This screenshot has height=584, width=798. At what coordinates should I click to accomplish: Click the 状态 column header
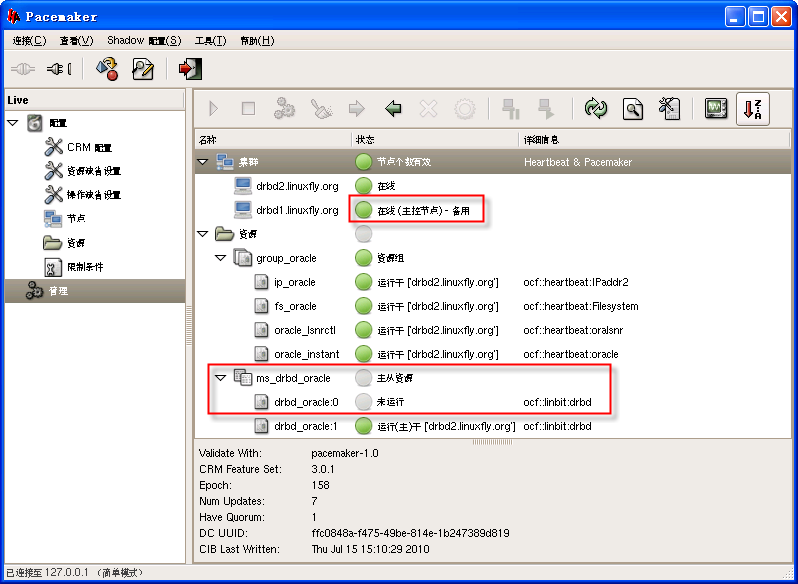pyautogui.click(x=366, y=139)
